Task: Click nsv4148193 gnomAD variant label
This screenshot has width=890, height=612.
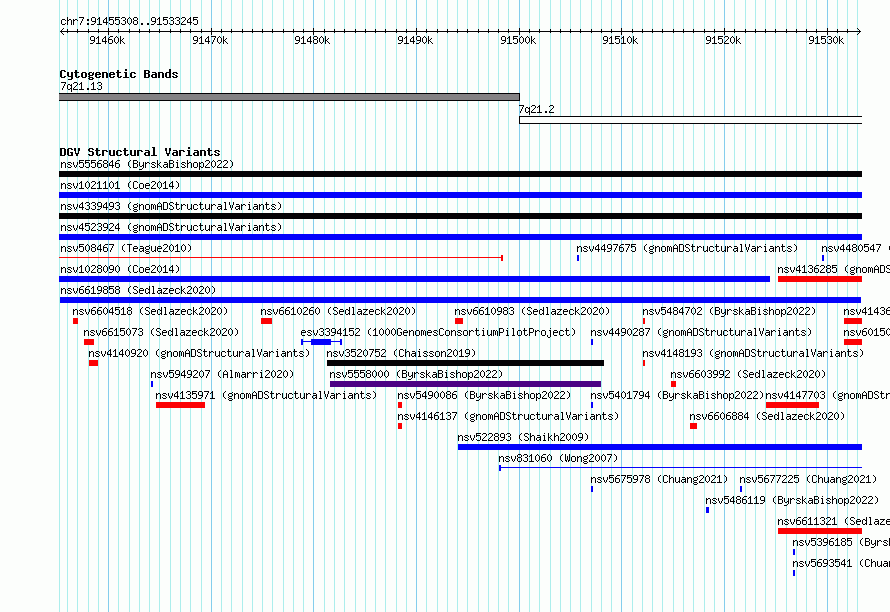Action: point(753,353)
